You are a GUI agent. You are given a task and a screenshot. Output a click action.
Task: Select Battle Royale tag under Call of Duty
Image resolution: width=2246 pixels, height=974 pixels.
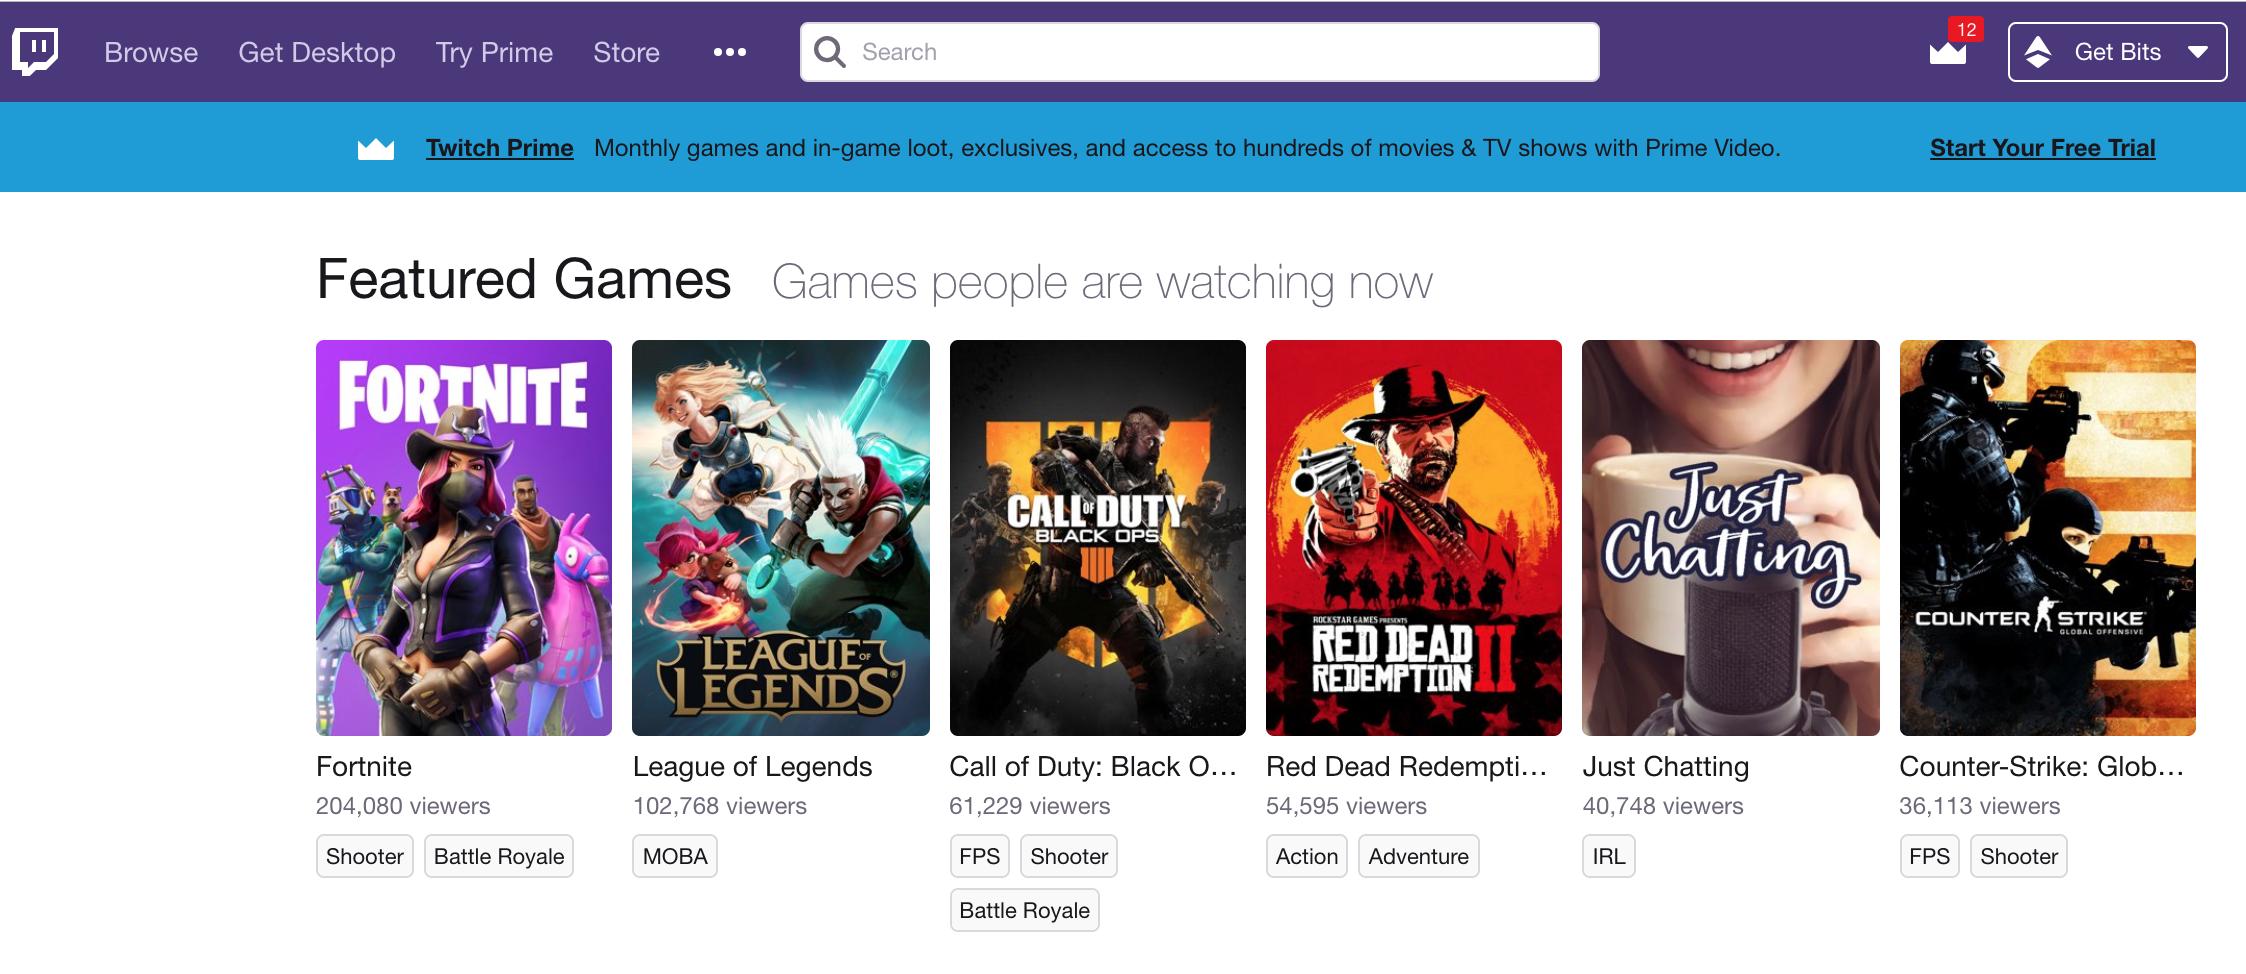(x=1025, y=910)
